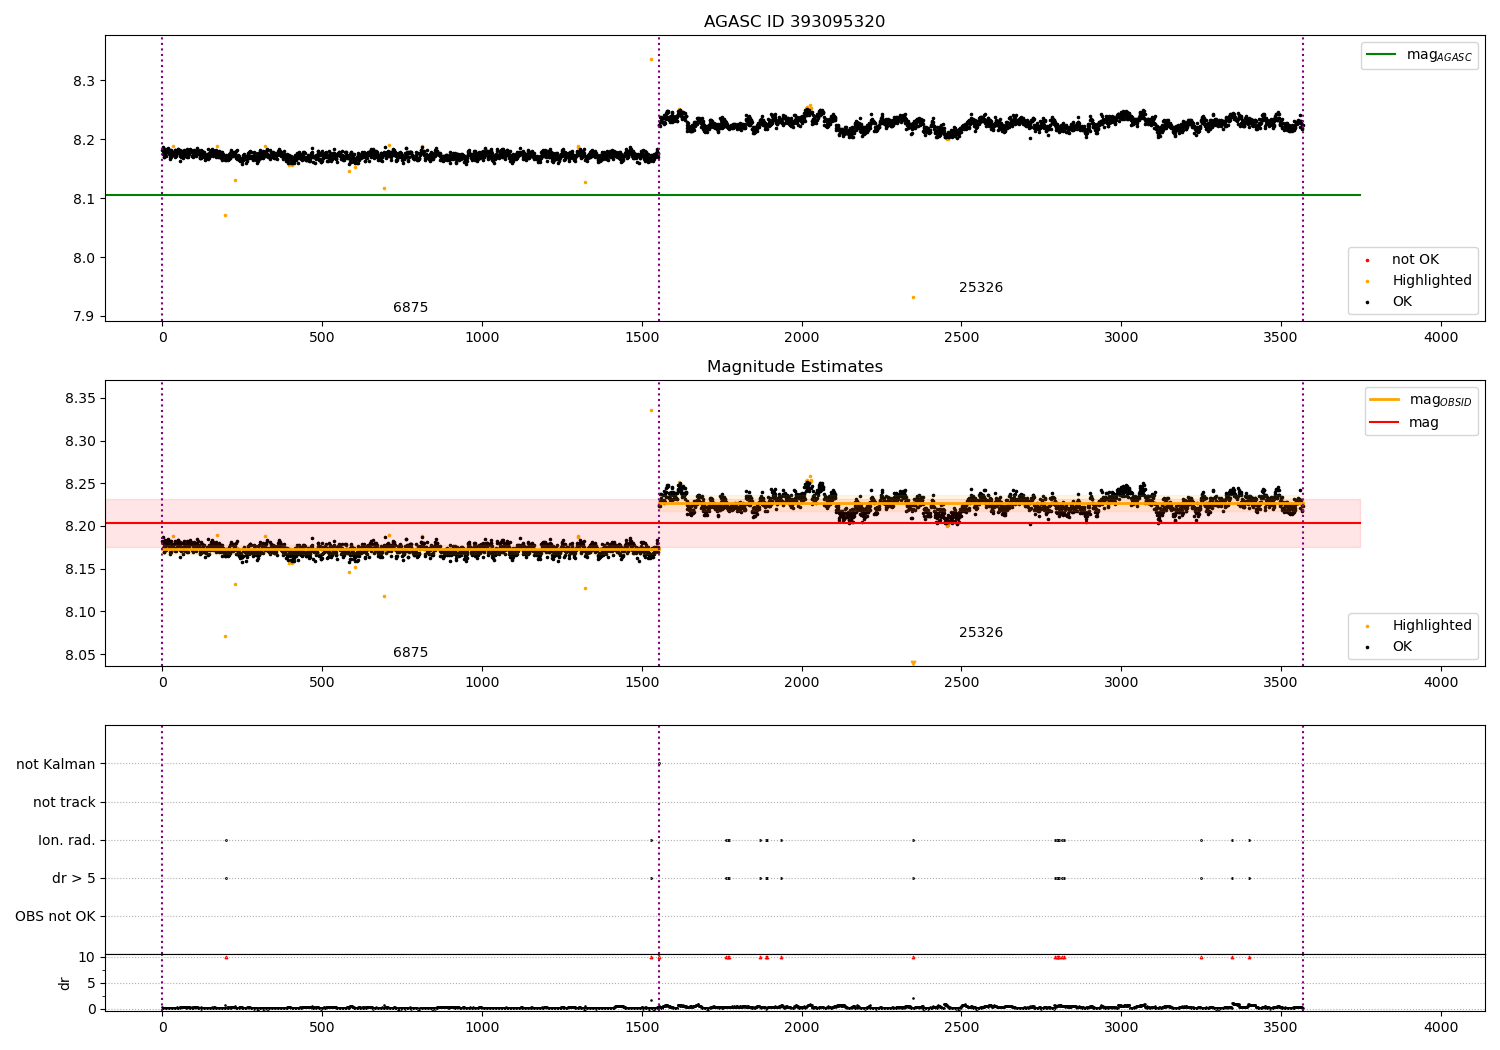Click 'Highlighted' legend entry in top plot
Viewport: 1500px width, 1050px height.
click(x=1419, y=281)
